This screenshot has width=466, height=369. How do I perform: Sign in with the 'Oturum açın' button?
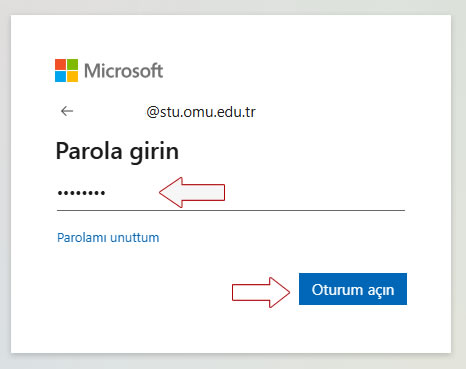coord(353,289)
